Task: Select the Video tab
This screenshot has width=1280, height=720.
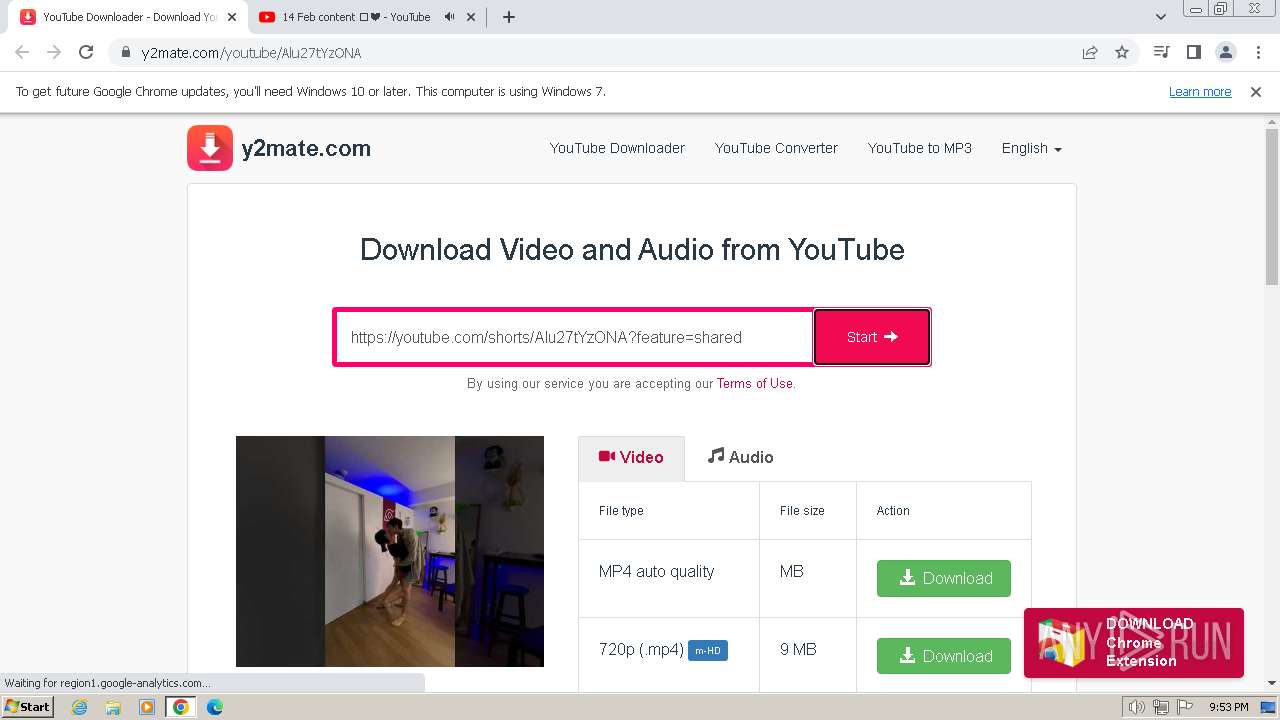Action: point(631,457)
